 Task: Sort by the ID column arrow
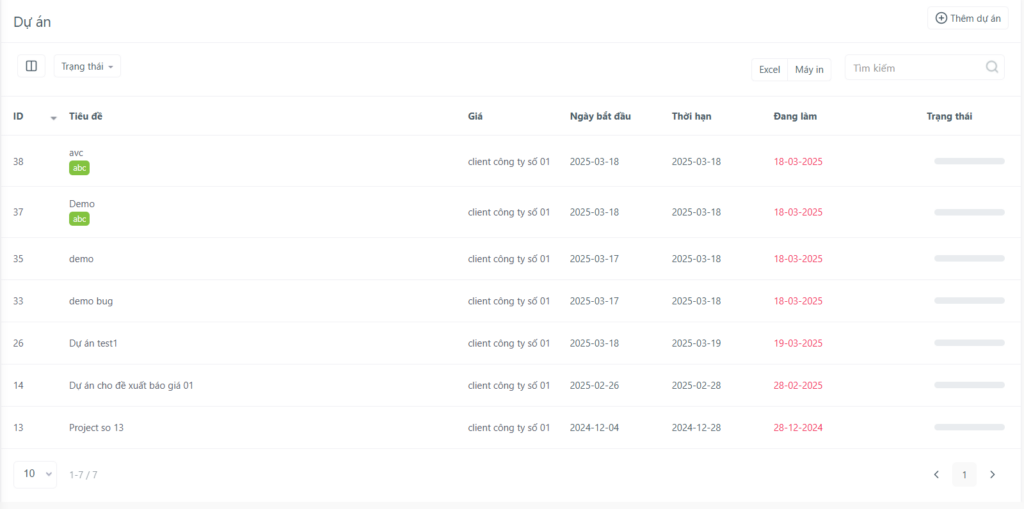54,118
